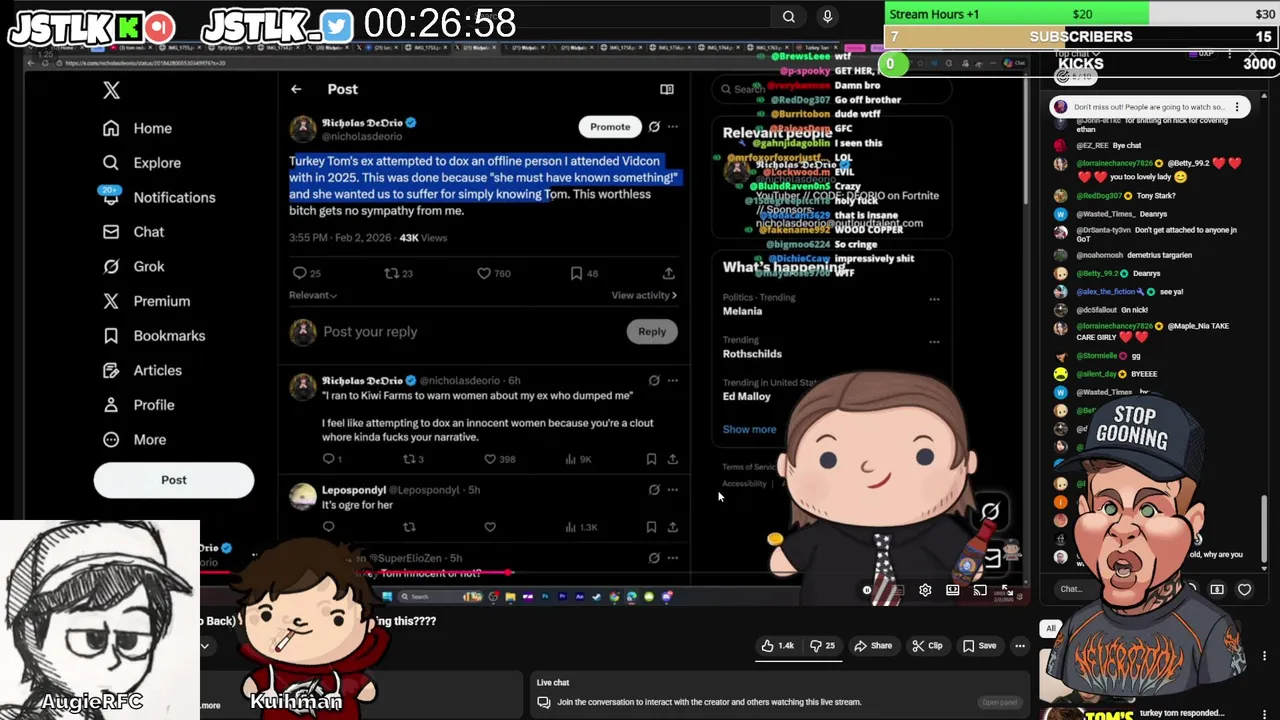Like the first reply with 398 likes
The image size is (1280, 720).
click(x=490, y=459)
